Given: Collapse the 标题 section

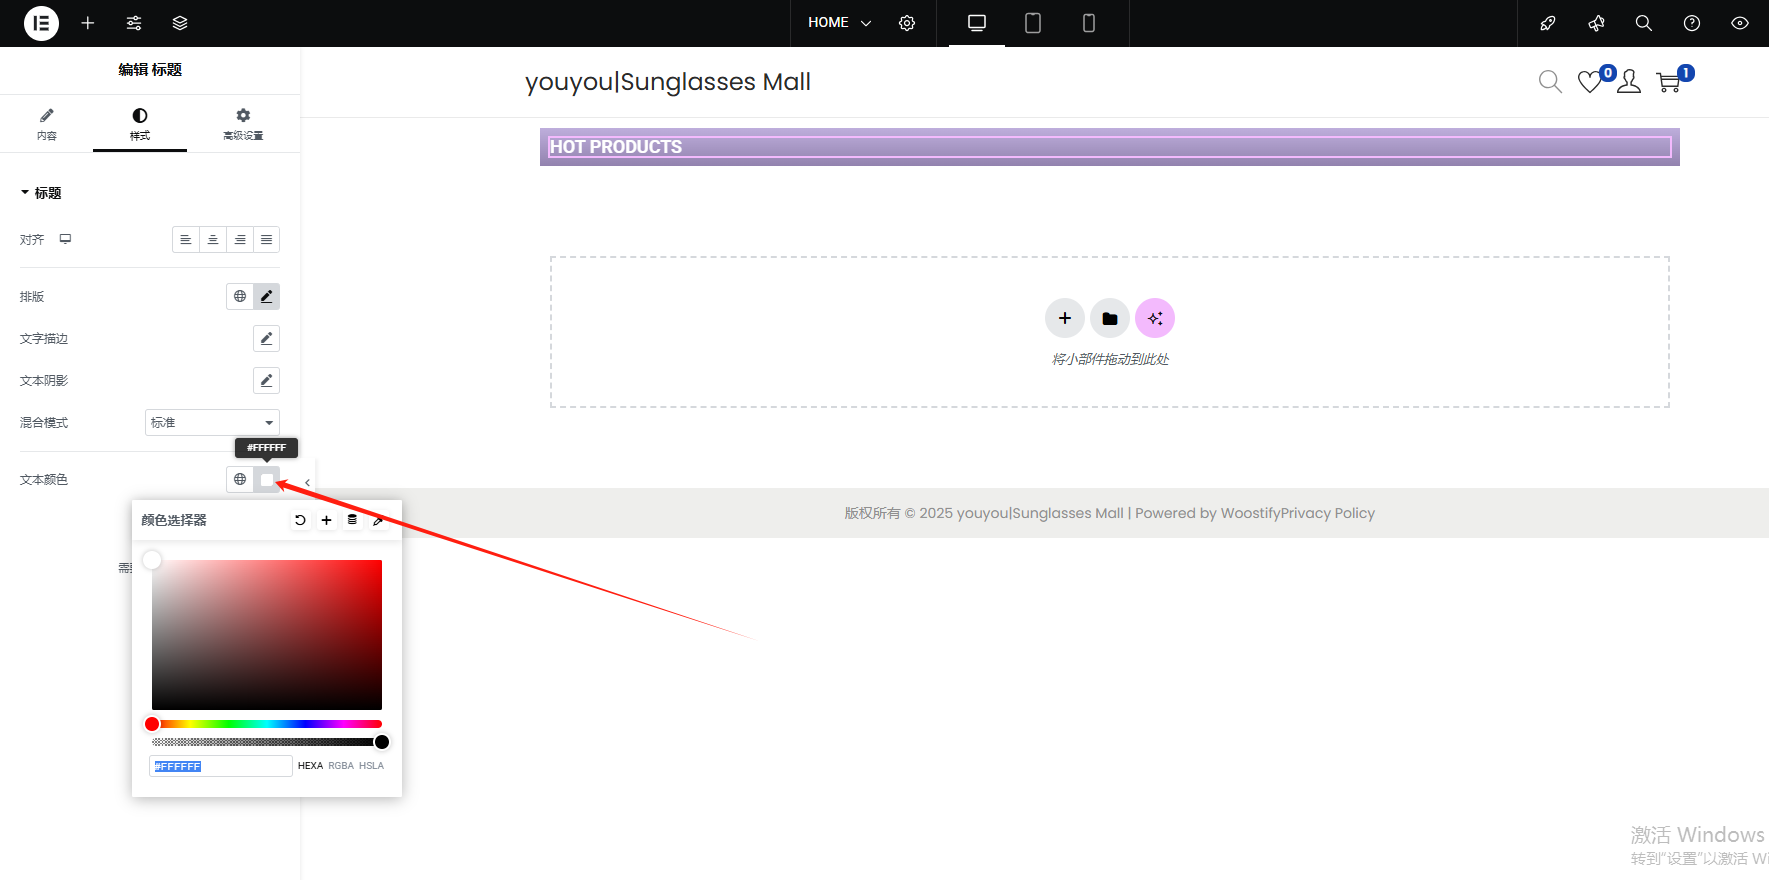Looking at the screenshot, I should coord(41,193).
